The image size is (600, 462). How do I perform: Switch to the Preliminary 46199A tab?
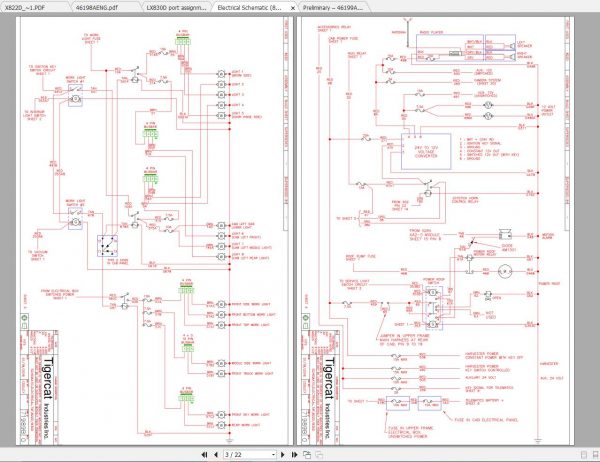(x=333, y=7)
